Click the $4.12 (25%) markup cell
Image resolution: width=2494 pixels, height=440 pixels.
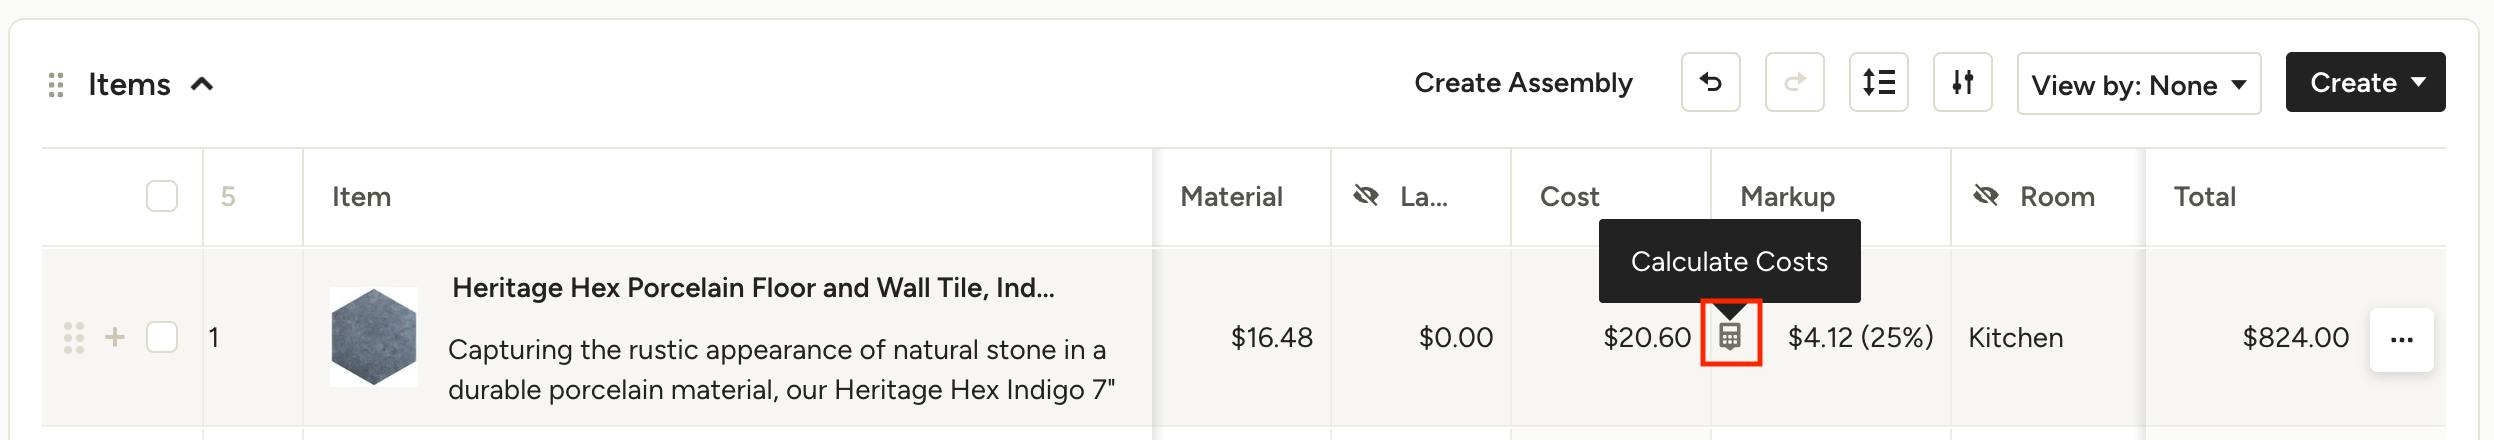1860,337
